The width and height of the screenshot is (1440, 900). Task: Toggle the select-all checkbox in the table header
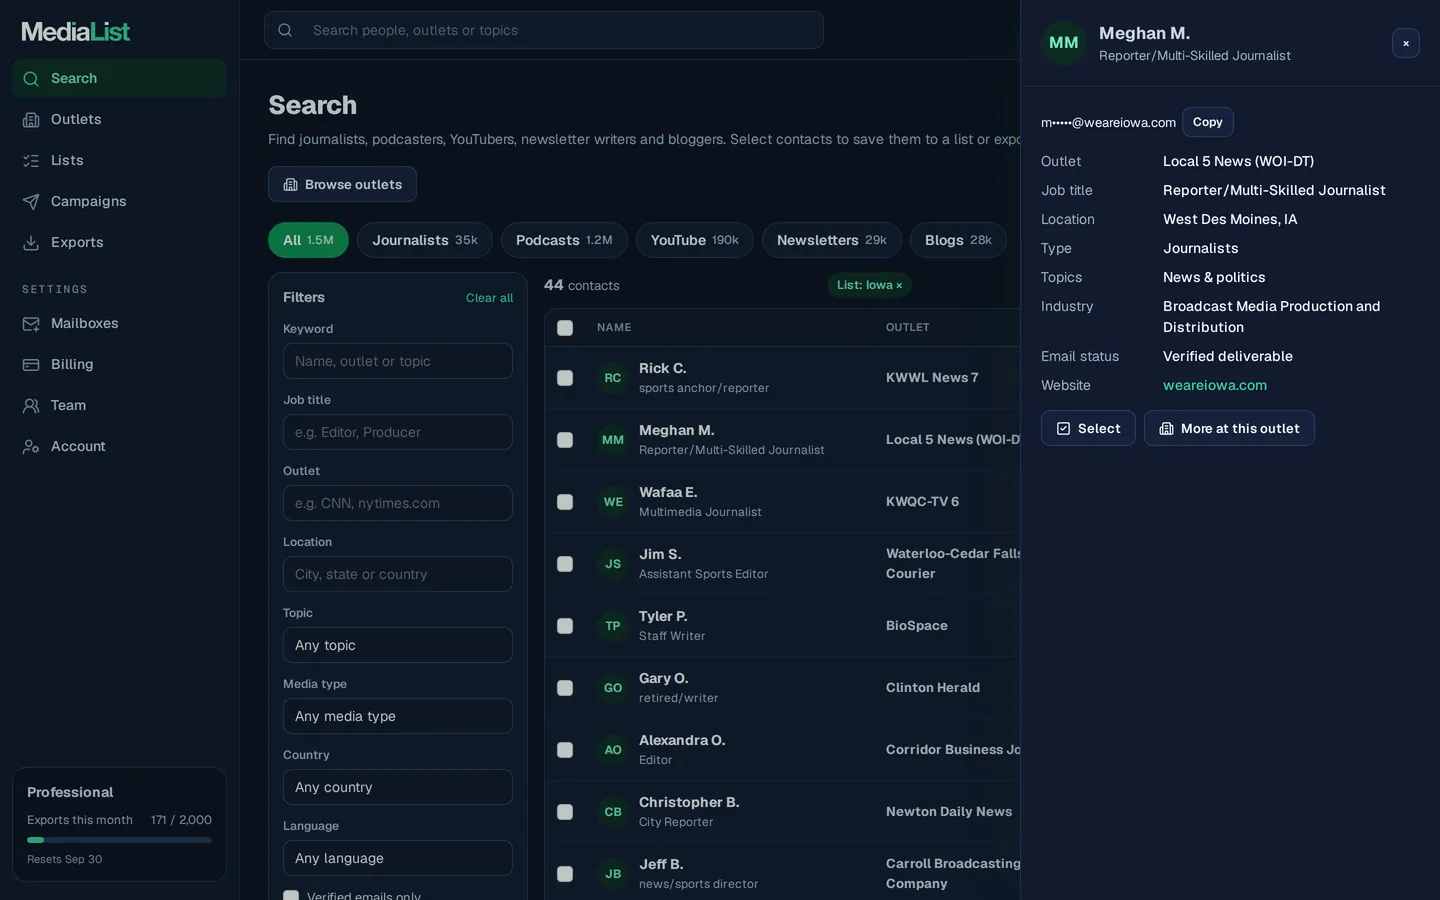(565, 328)
